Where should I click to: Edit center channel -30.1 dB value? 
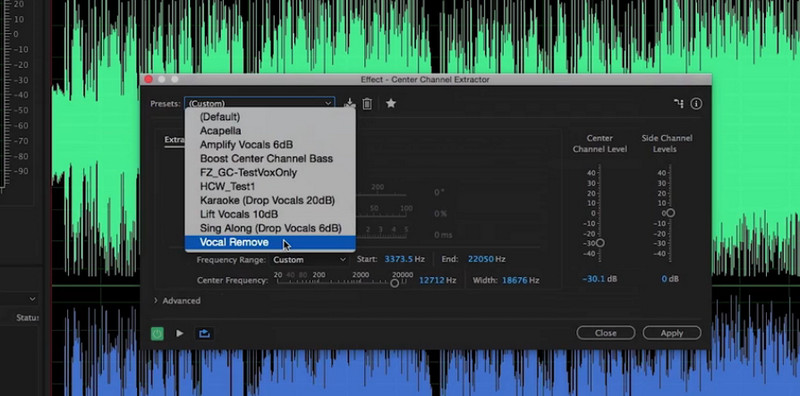click(x=593, y=279)
